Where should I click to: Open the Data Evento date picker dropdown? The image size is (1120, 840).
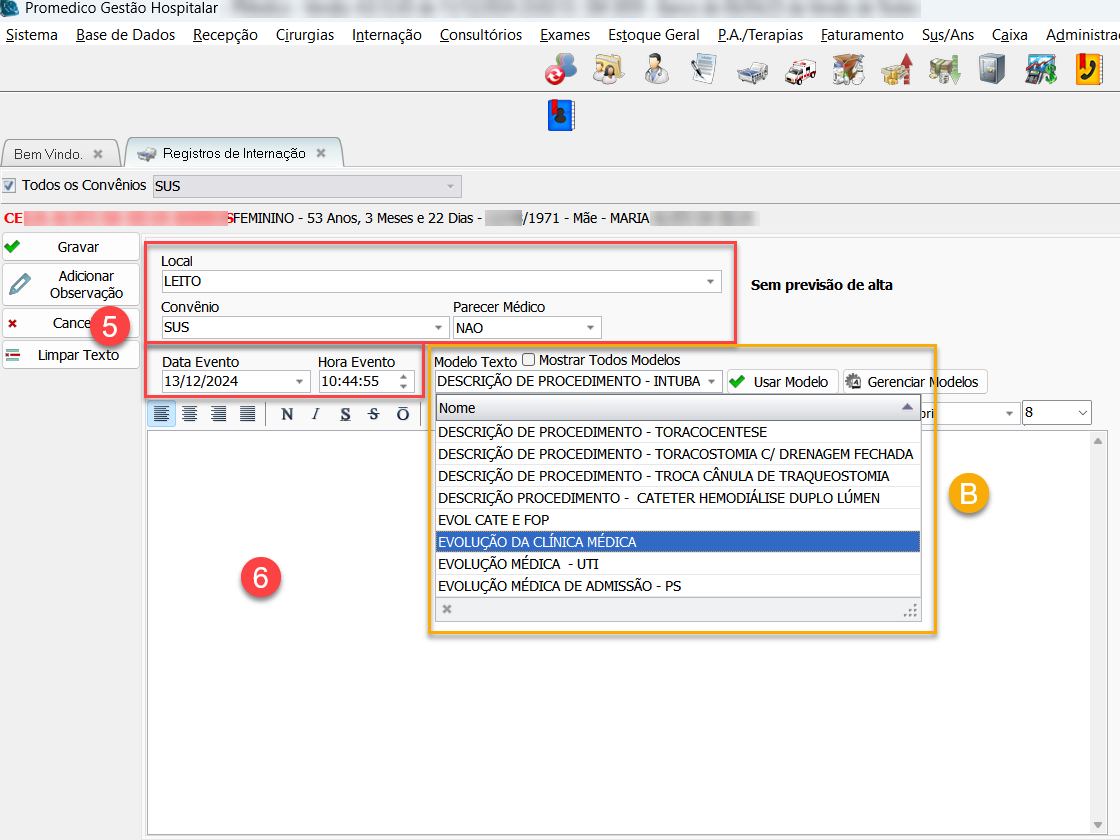301,381
